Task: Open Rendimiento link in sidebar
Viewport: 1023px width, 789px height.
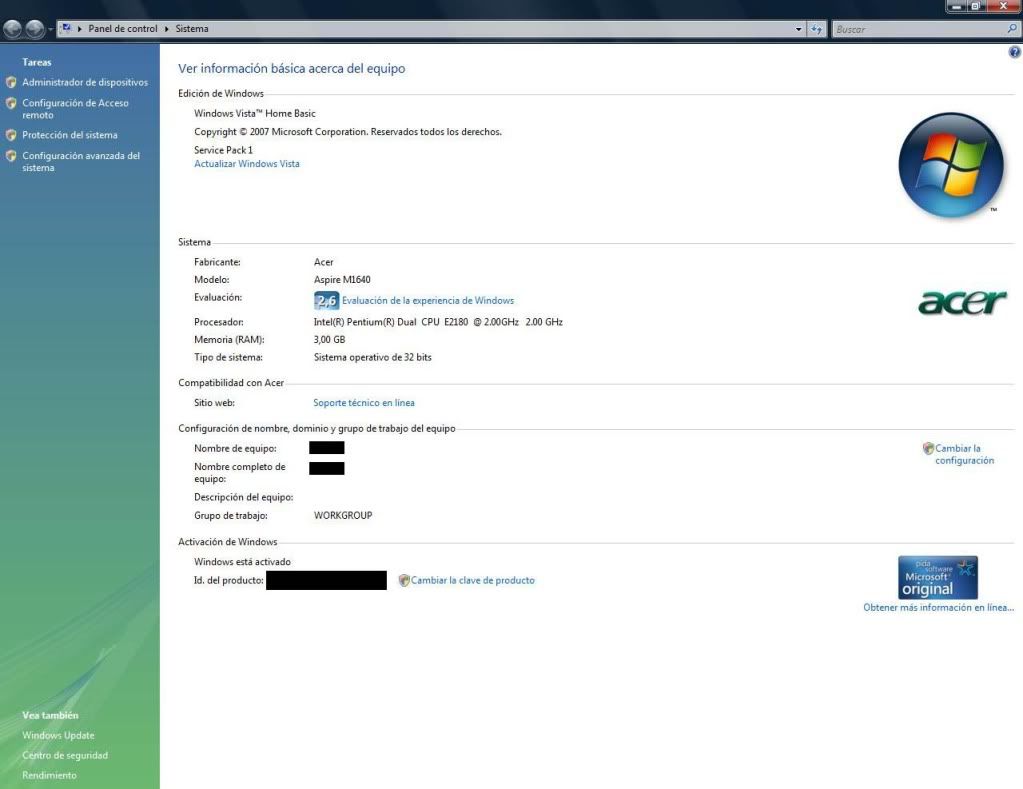Action: click(49, 775)
